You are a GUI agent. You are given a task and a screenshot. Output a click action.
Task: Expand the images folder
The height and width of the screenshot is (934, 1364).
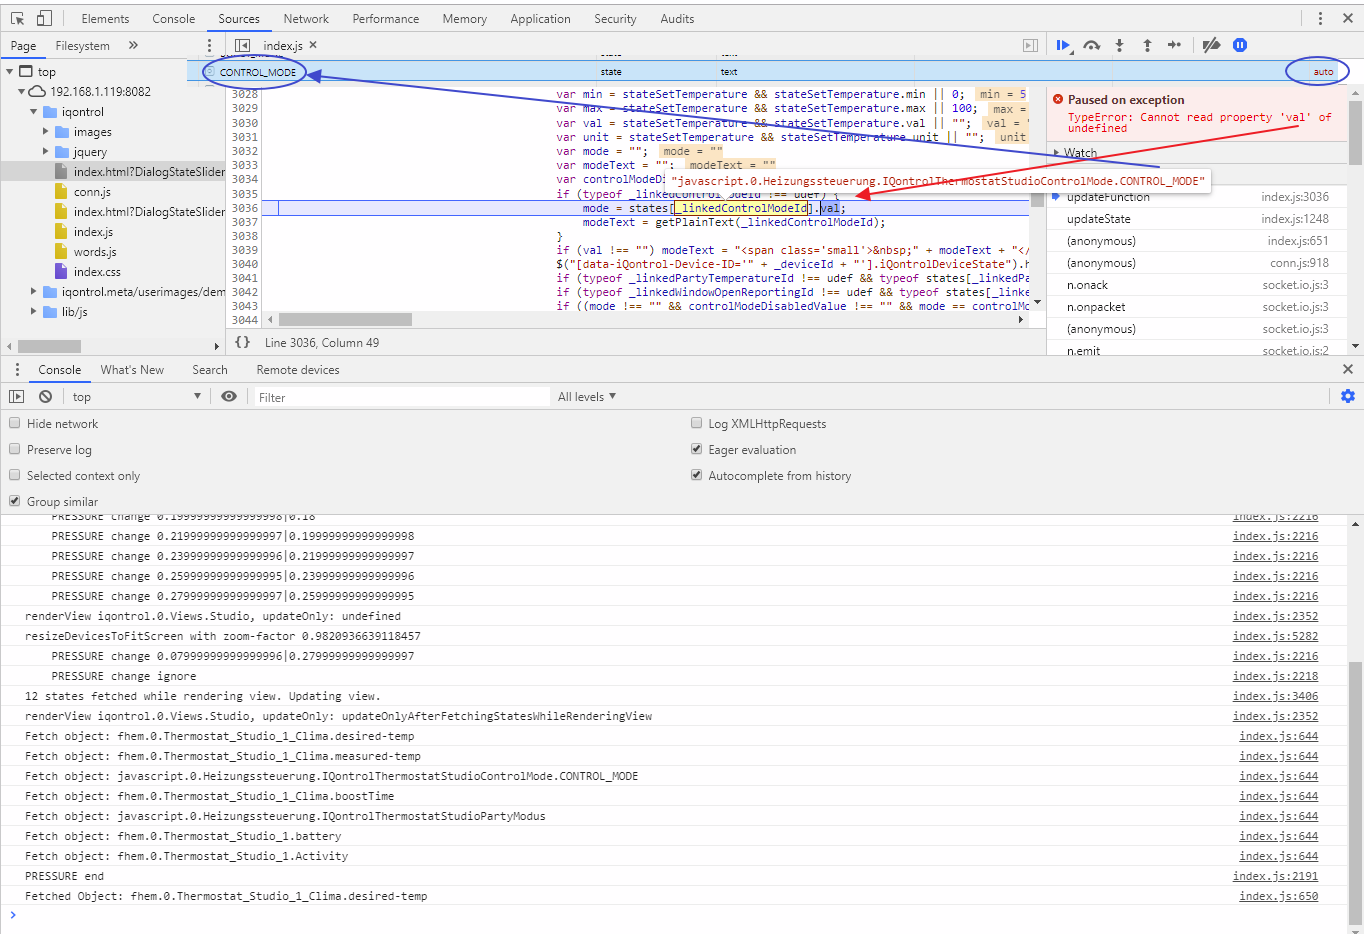[x=46, y=131]
